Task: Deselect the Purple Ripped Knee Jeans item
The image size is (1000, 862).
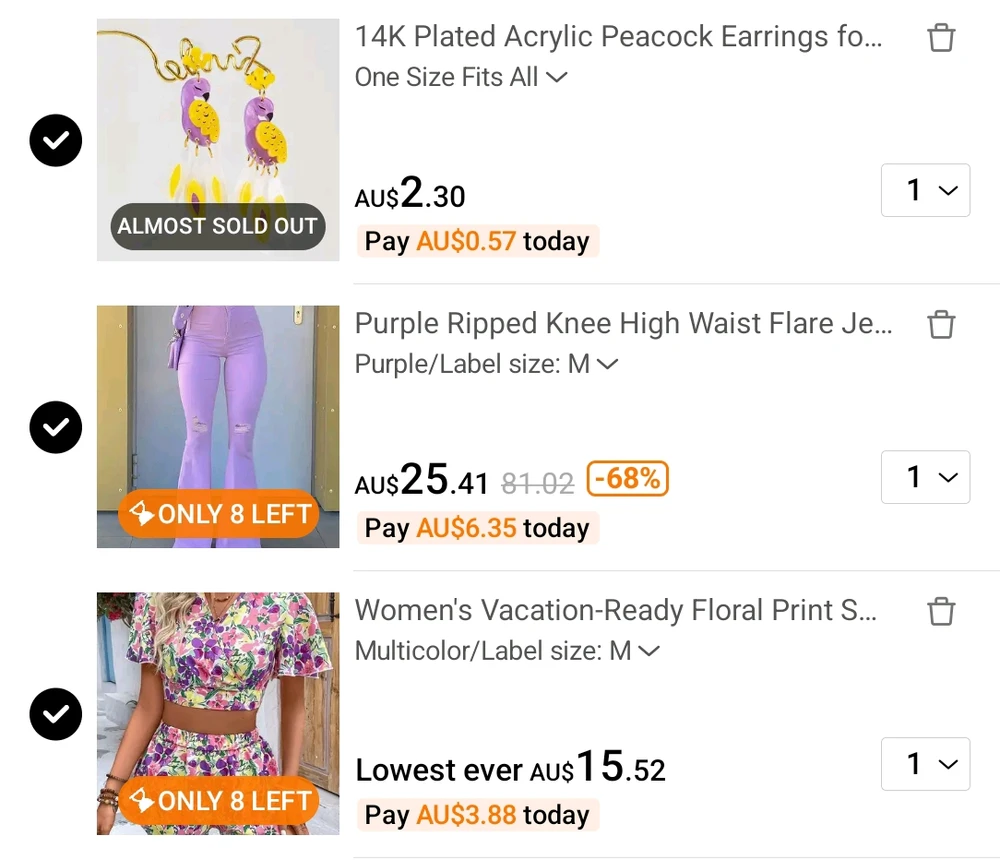Action: [x=56, y=427]
